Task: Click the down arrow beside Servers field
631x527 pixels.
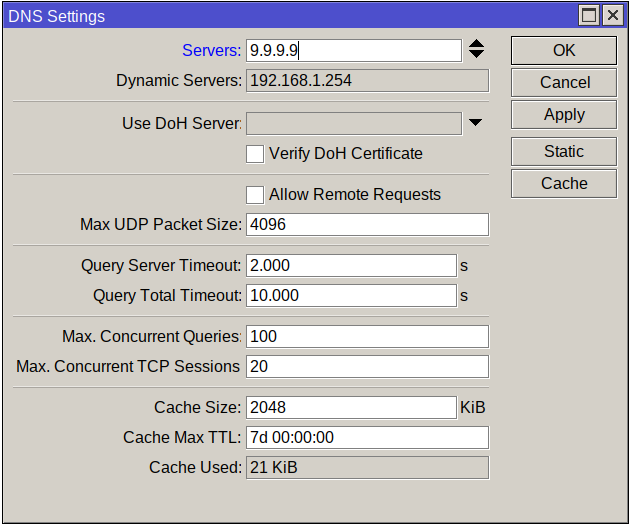Action: pyautogui.click(x=476, y=54)
